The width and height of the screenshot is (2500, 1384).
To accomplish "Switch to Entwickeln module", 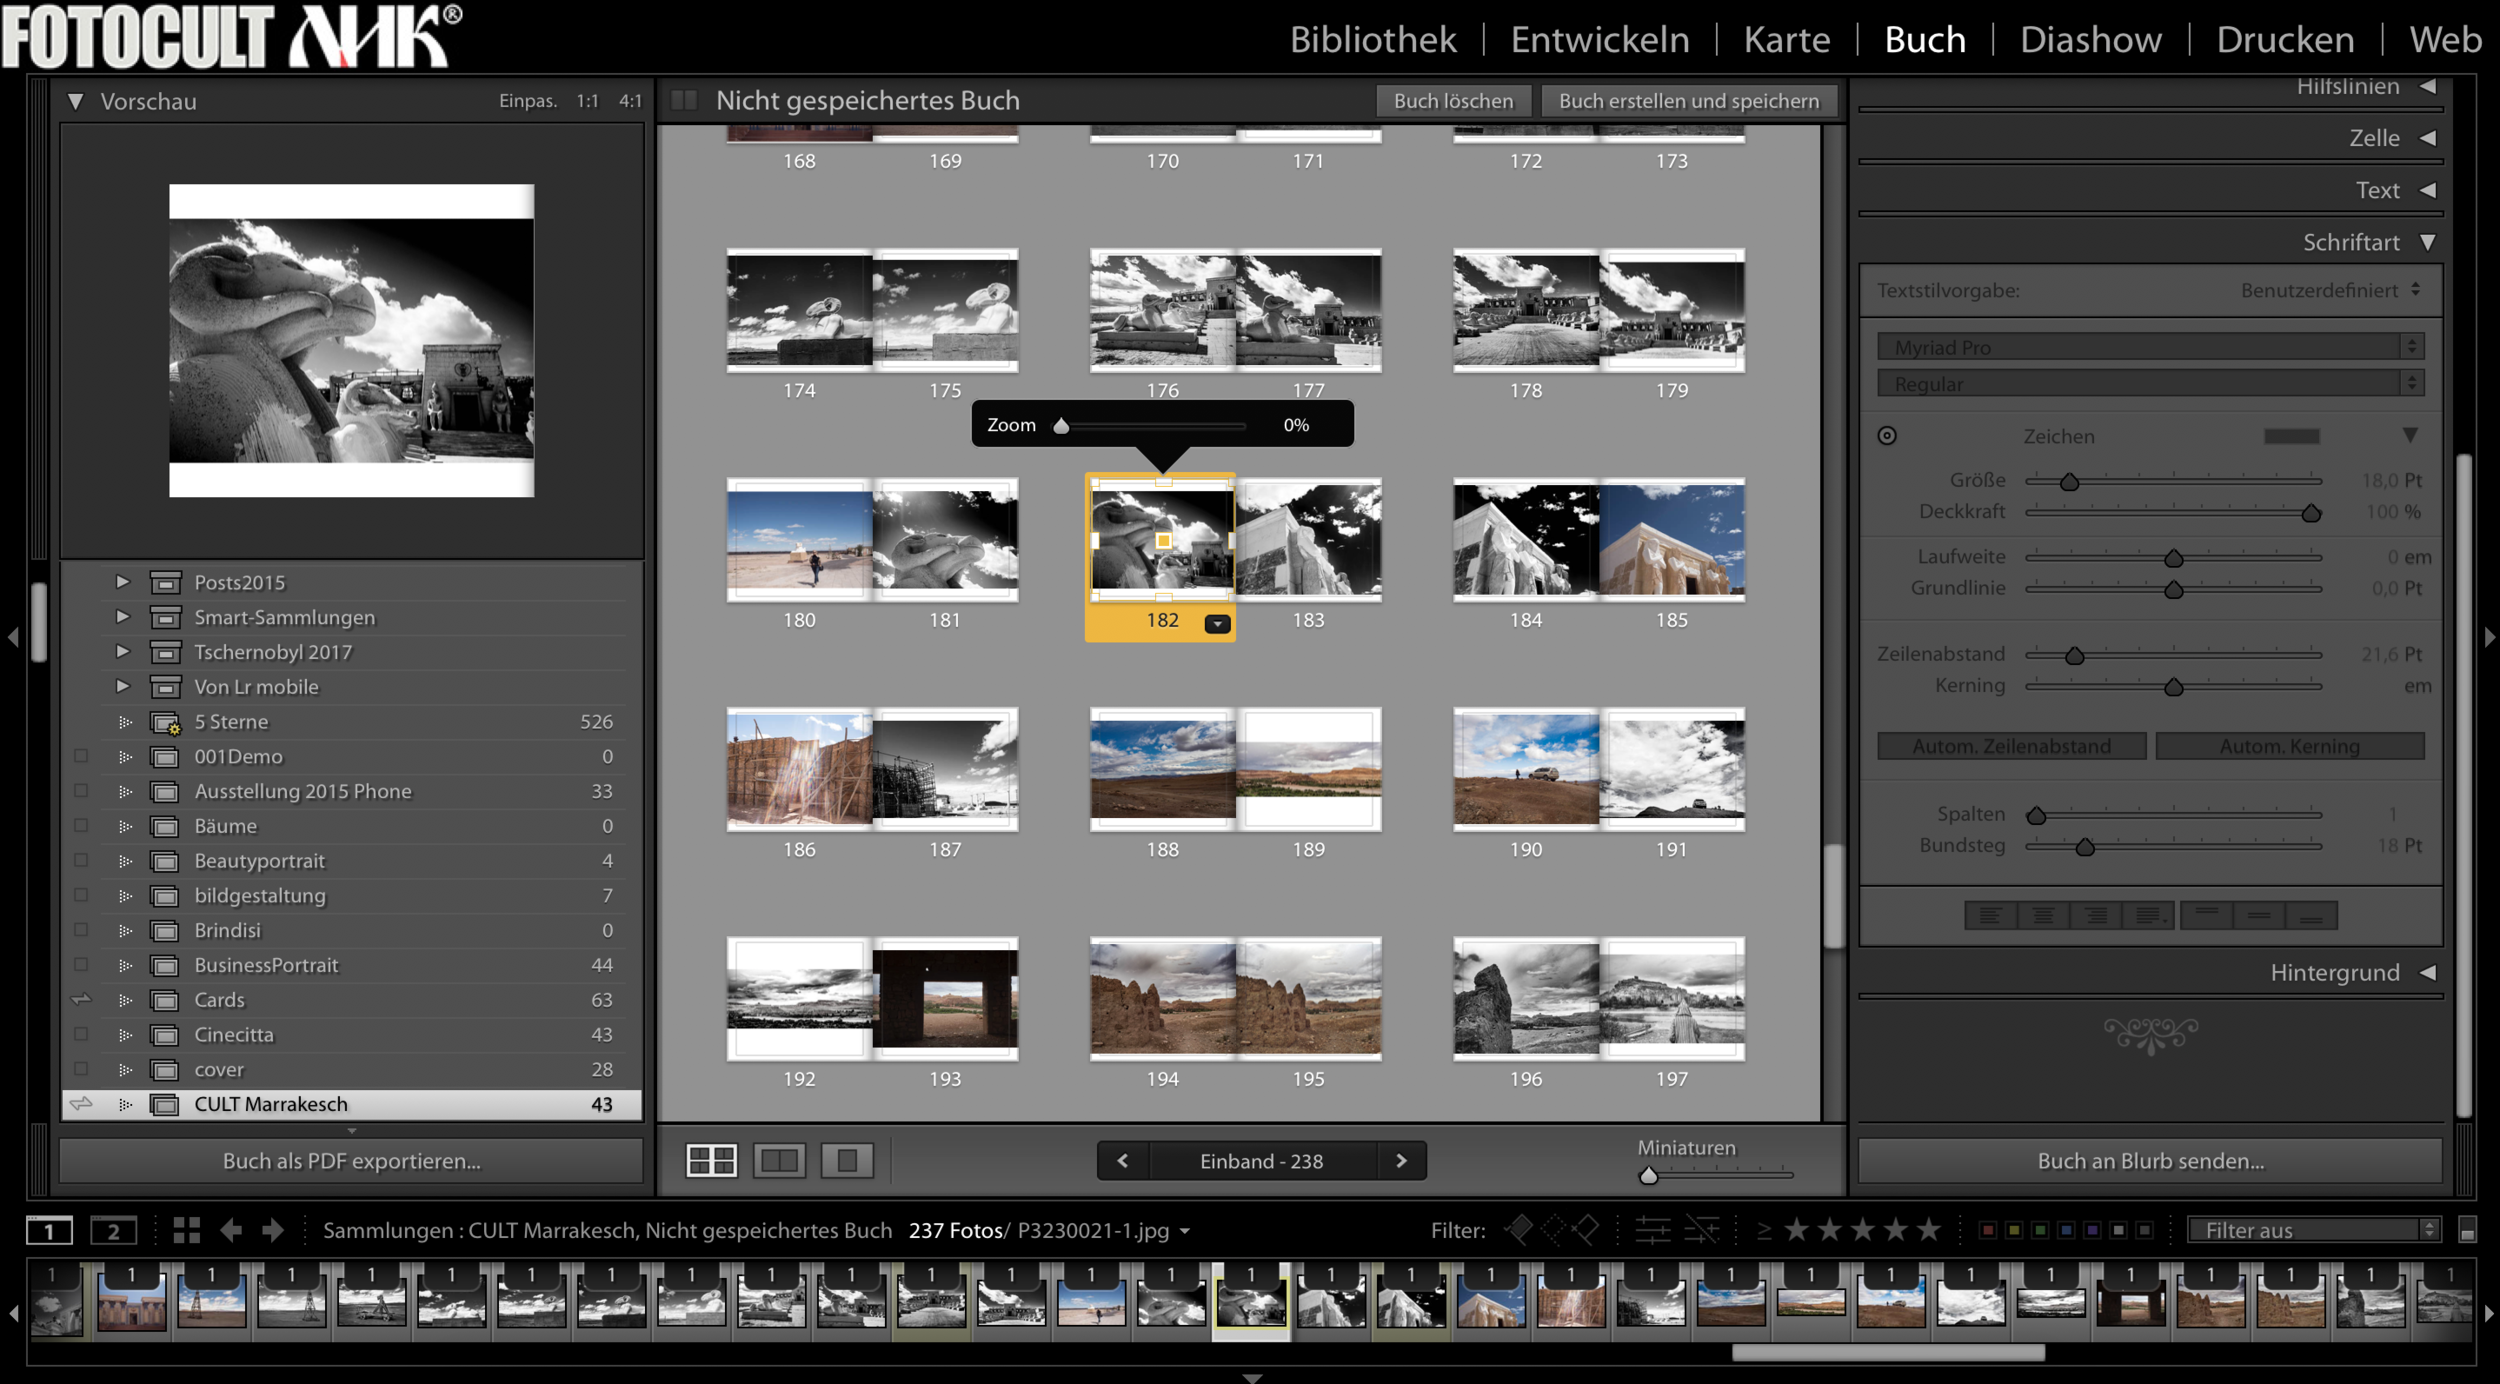I will (1600, 40).
